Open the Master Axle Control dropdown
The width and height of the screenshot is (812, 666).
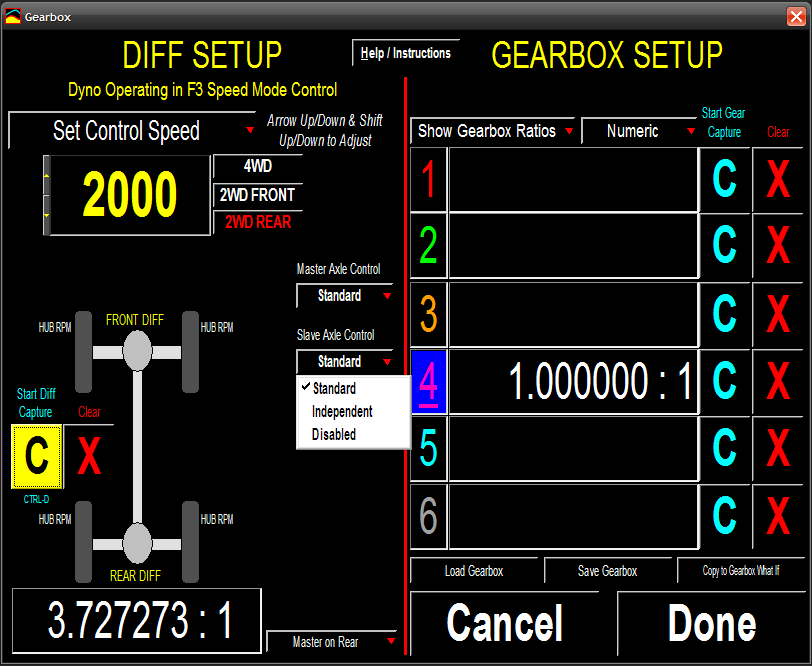[x=345, y=296]
